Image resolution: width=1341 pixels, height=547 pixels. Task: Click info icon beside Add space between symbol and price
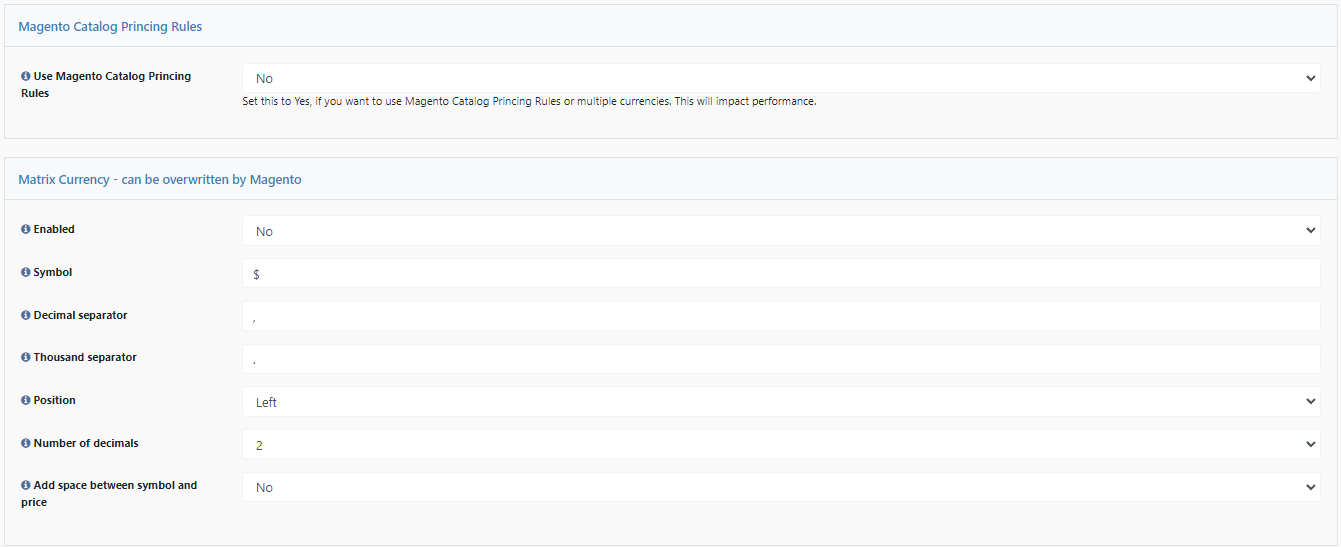(x=26, y=485)
